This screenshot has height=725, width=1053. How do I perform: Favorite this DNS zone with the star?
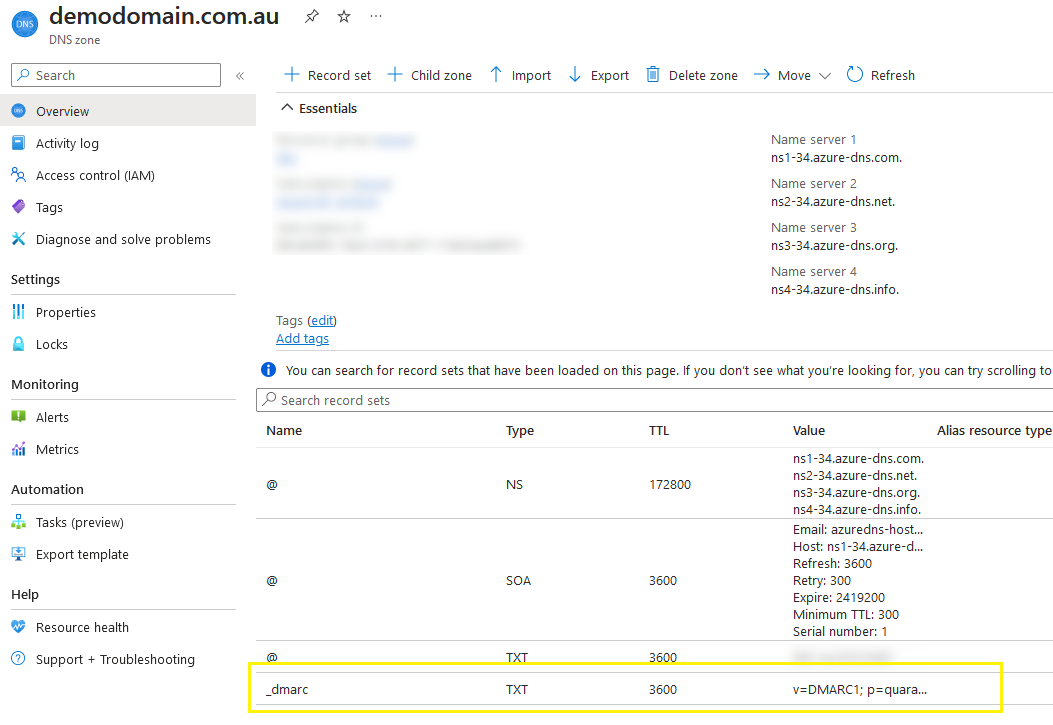(x=343, y=16)
